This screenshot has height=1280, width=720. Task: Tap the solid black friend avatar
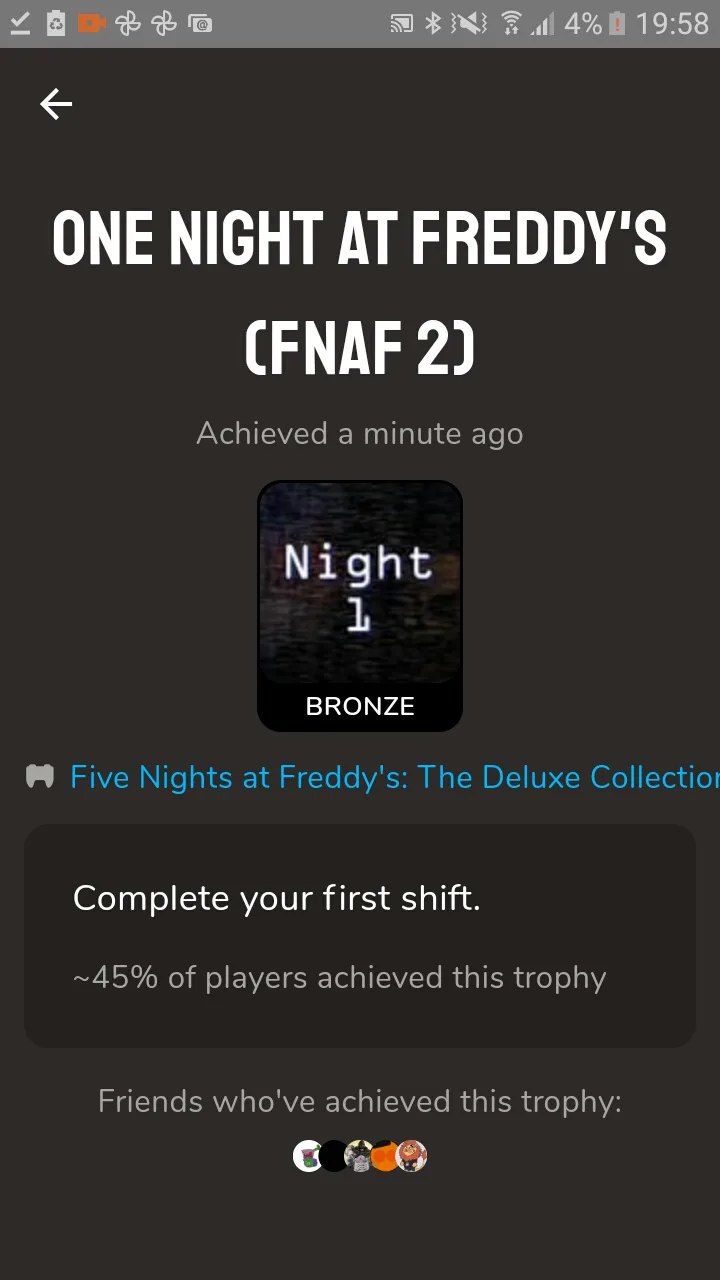point(333,1156)
